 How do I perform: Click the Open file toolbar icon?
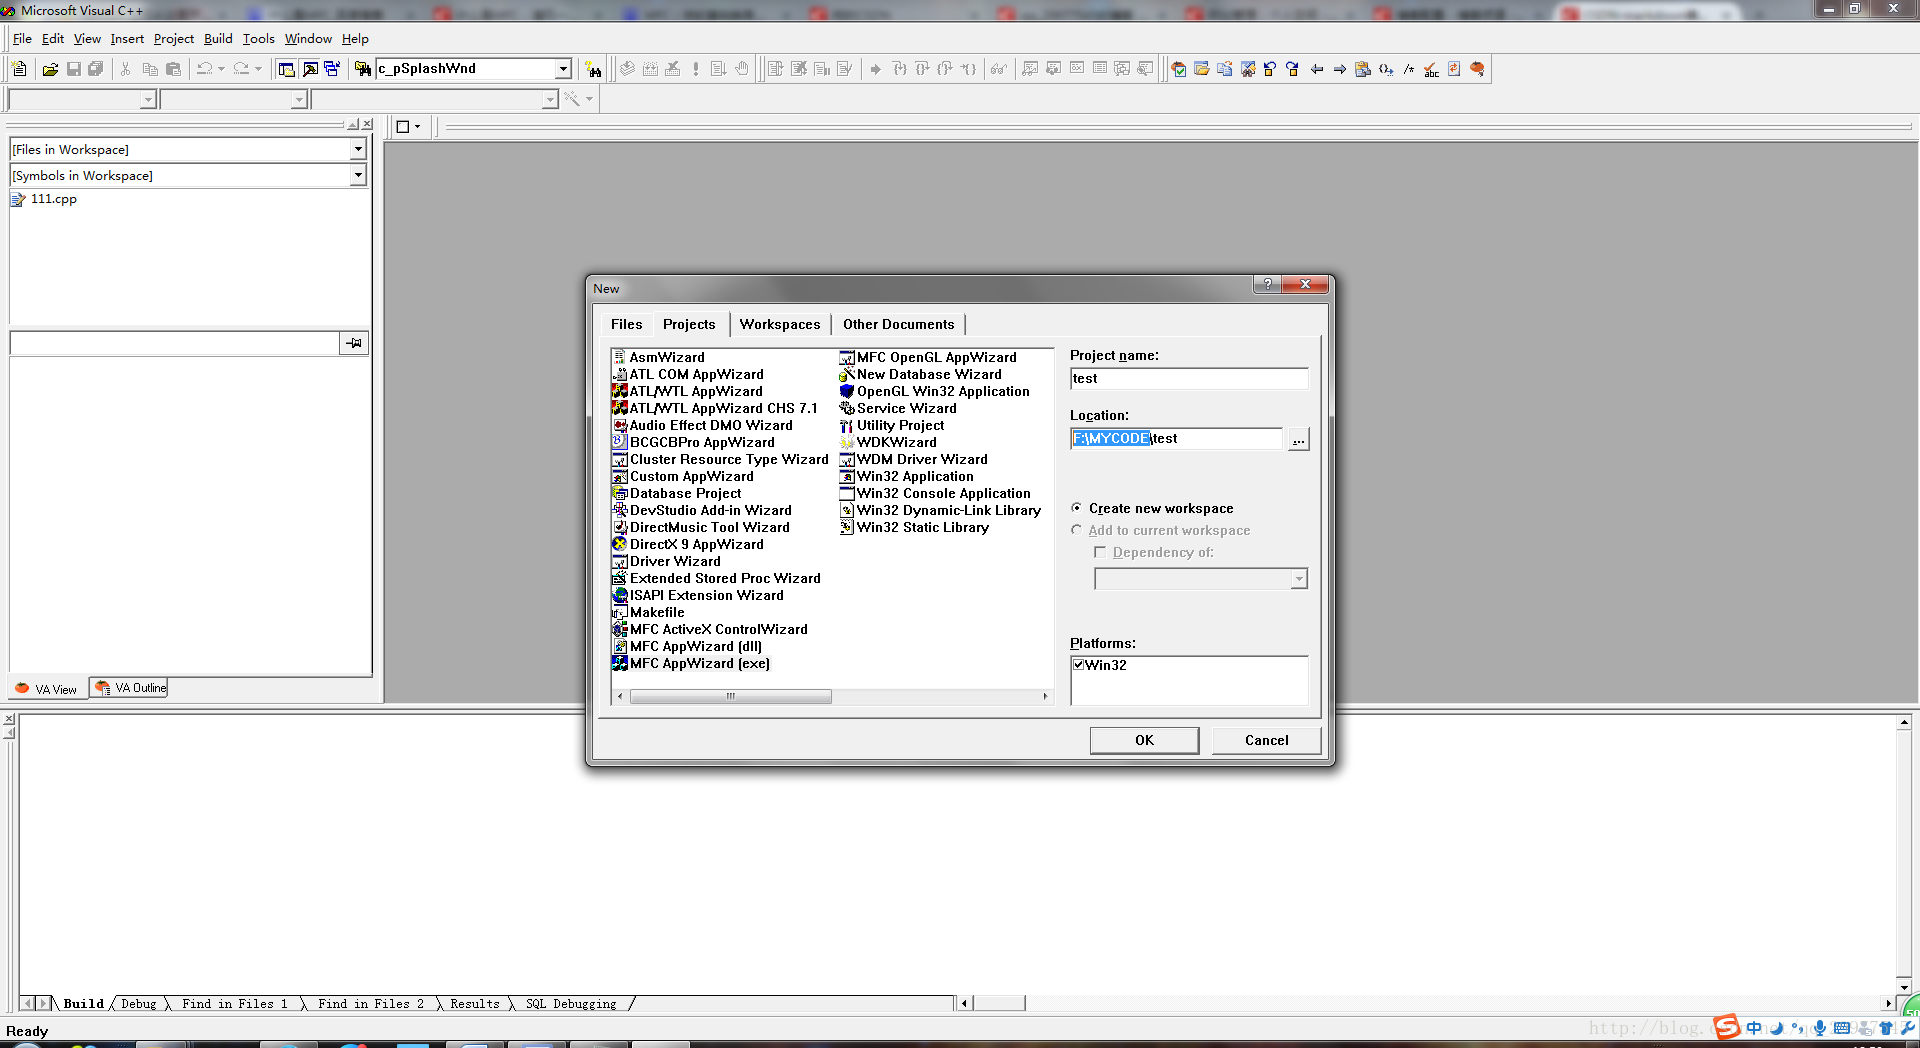(x=50, y=69)
